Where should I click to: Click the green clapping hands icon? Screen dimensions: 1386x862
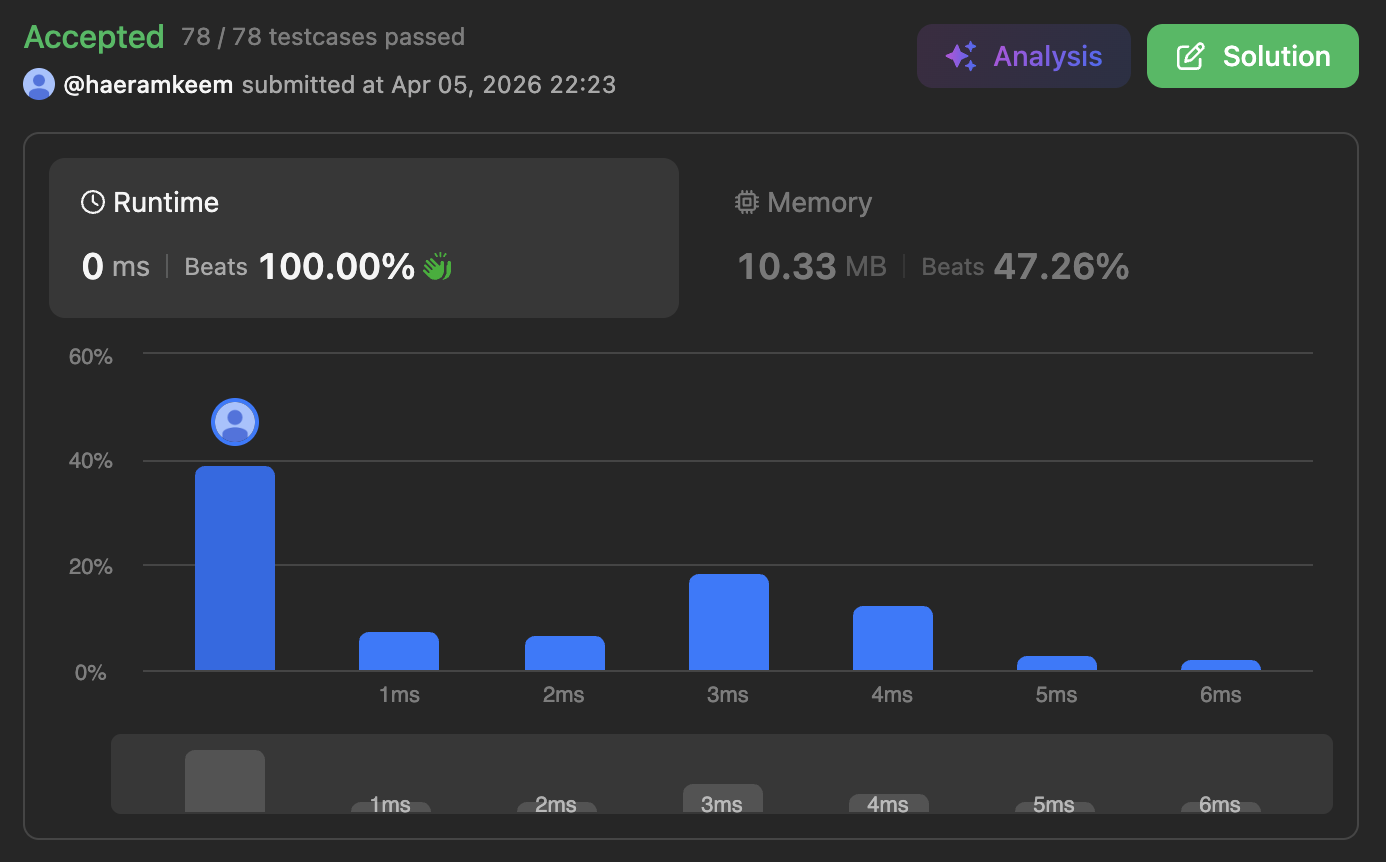coord(437,267)
